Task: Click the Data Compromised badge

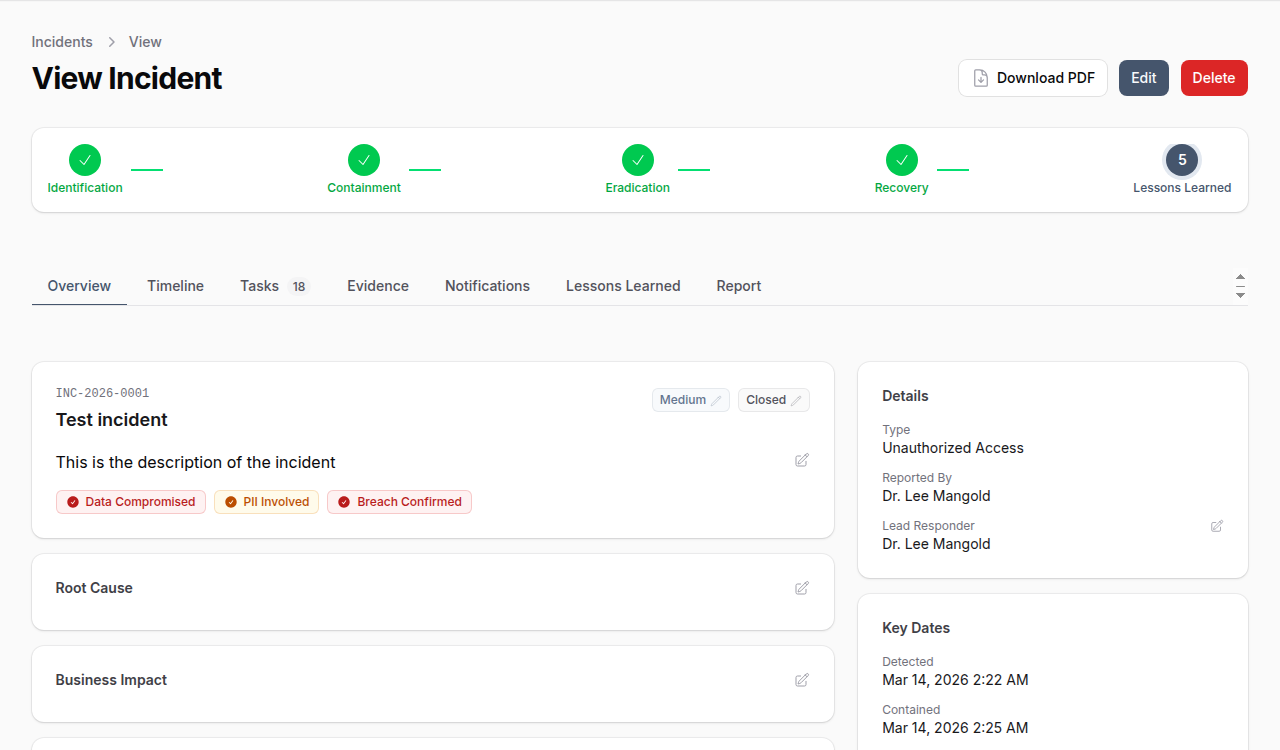Action: (131, 502)
